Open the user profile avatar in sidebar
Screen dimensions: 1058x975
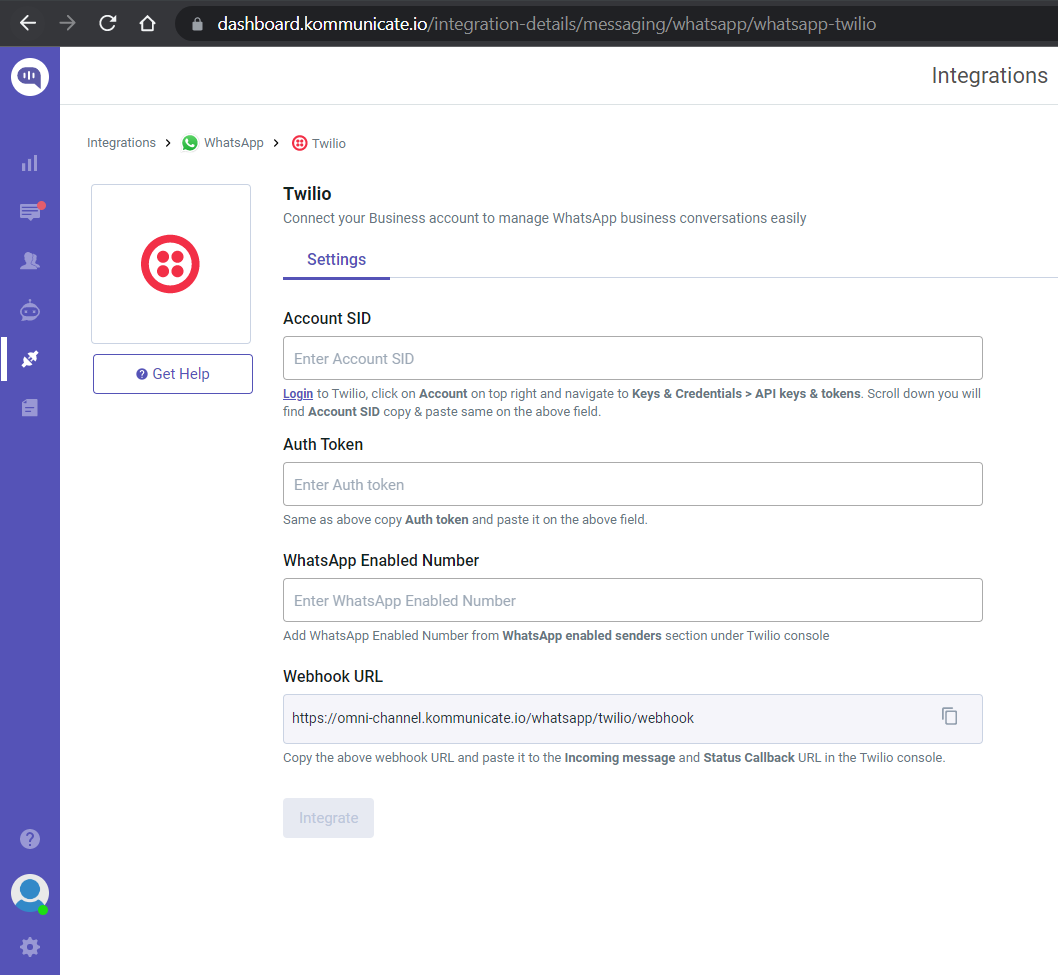tap(30, 893)
